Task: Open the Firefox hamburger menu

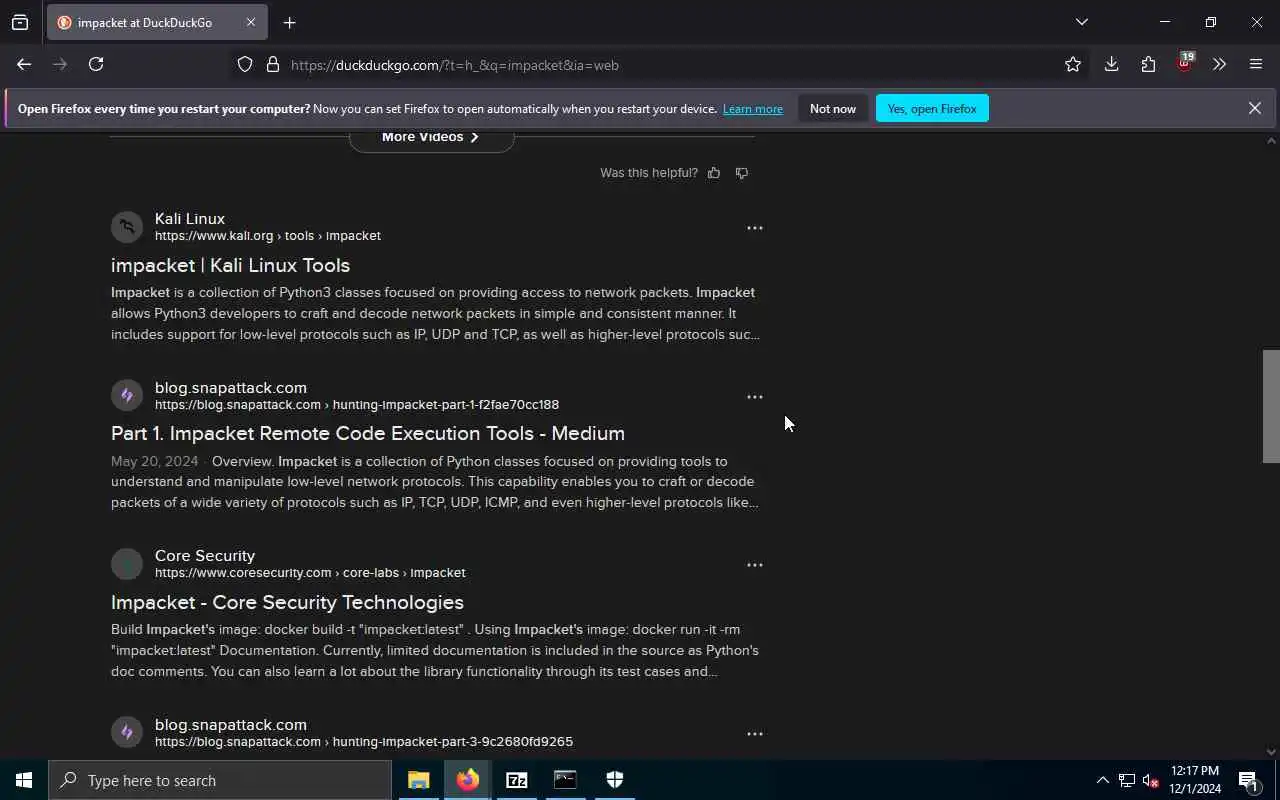Action: (1256, 64)
